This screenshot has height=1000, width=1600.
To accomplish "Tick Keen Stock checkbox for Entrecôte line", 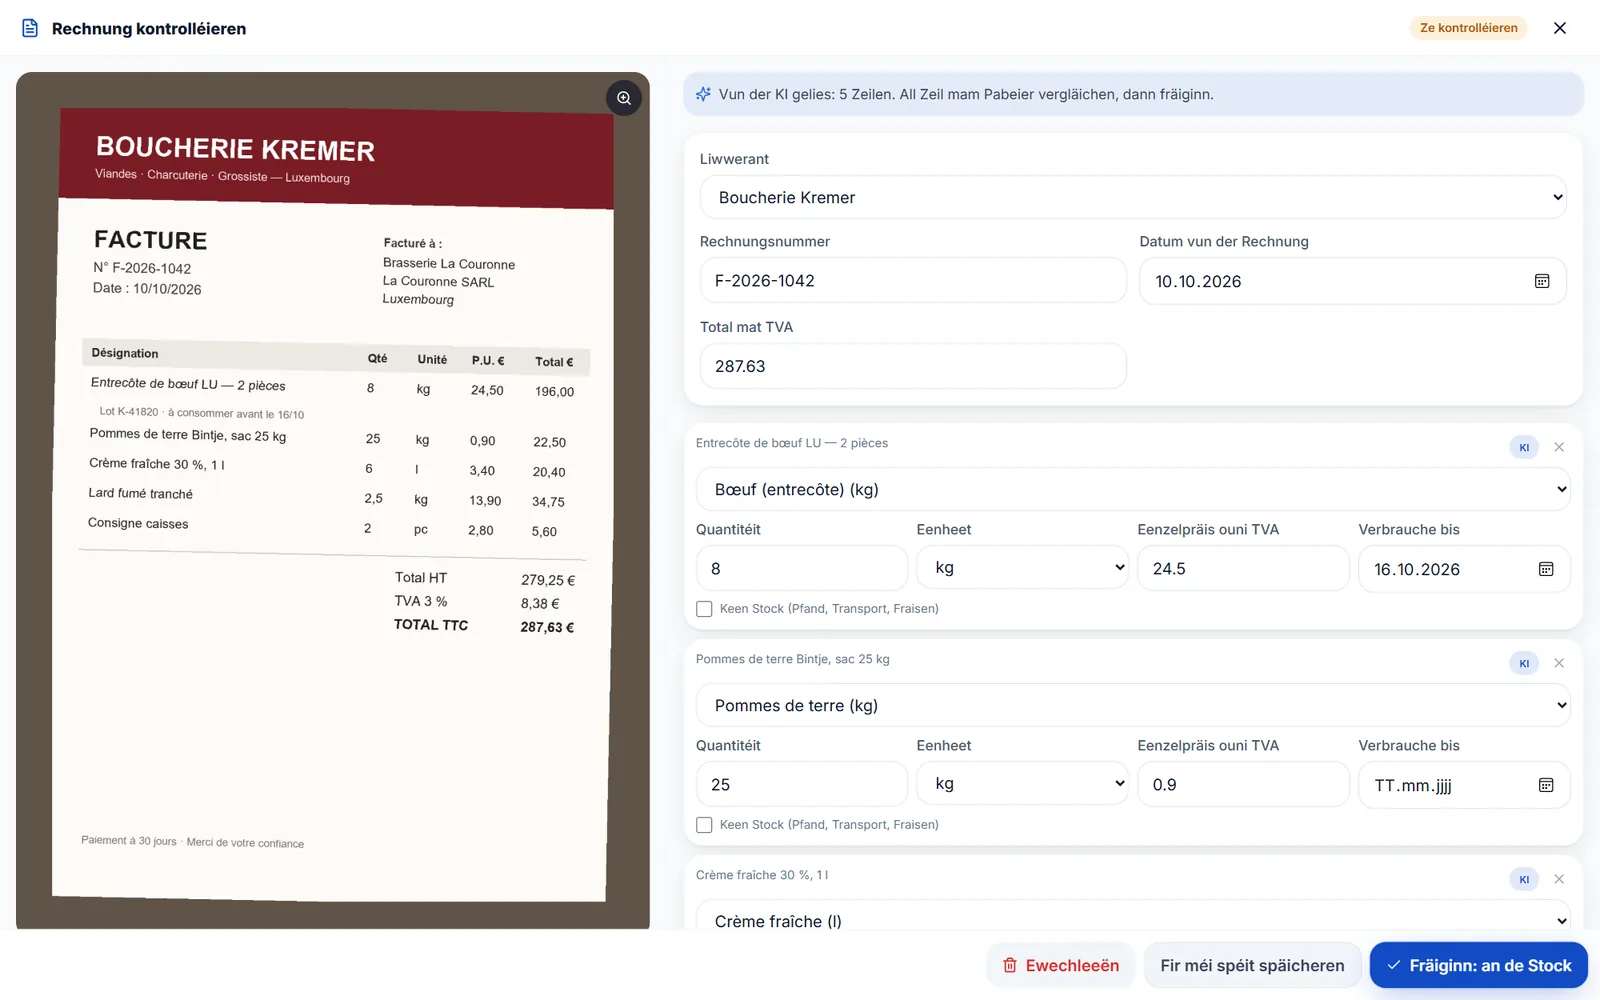I will point(704,609).
